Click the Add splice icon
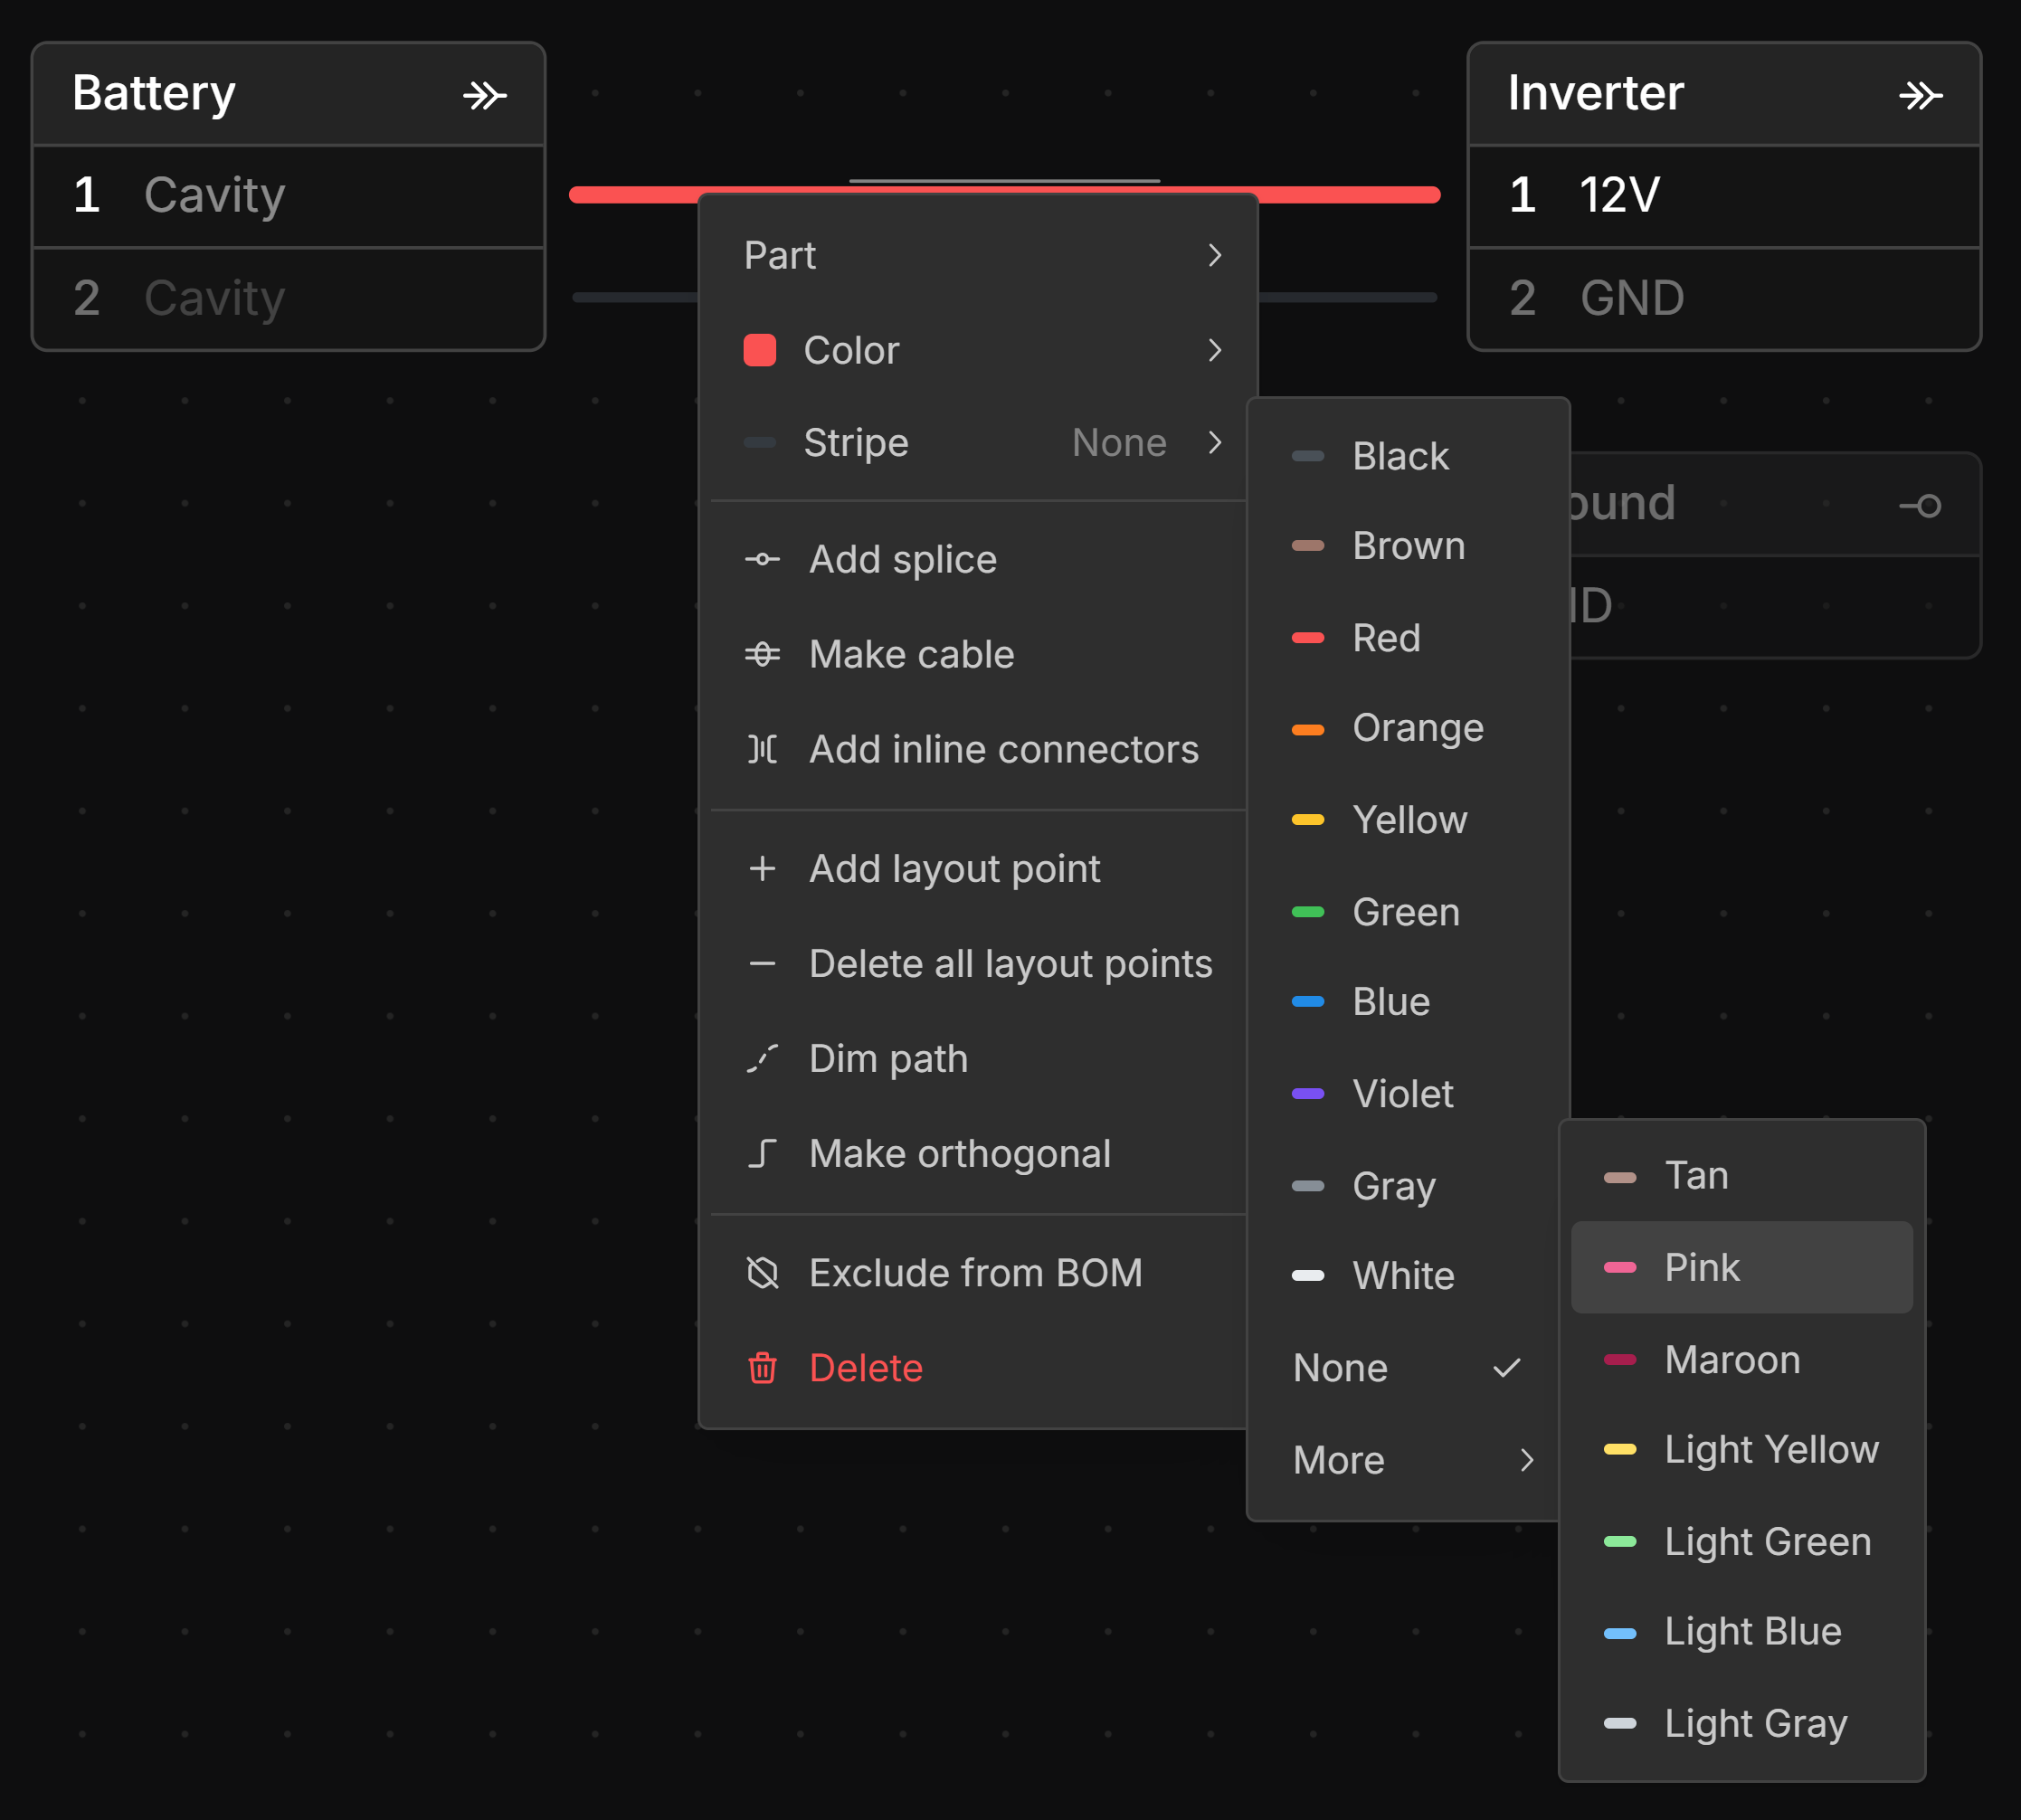The width and height of the screenshot is (2021, 1820). [762, 559]
